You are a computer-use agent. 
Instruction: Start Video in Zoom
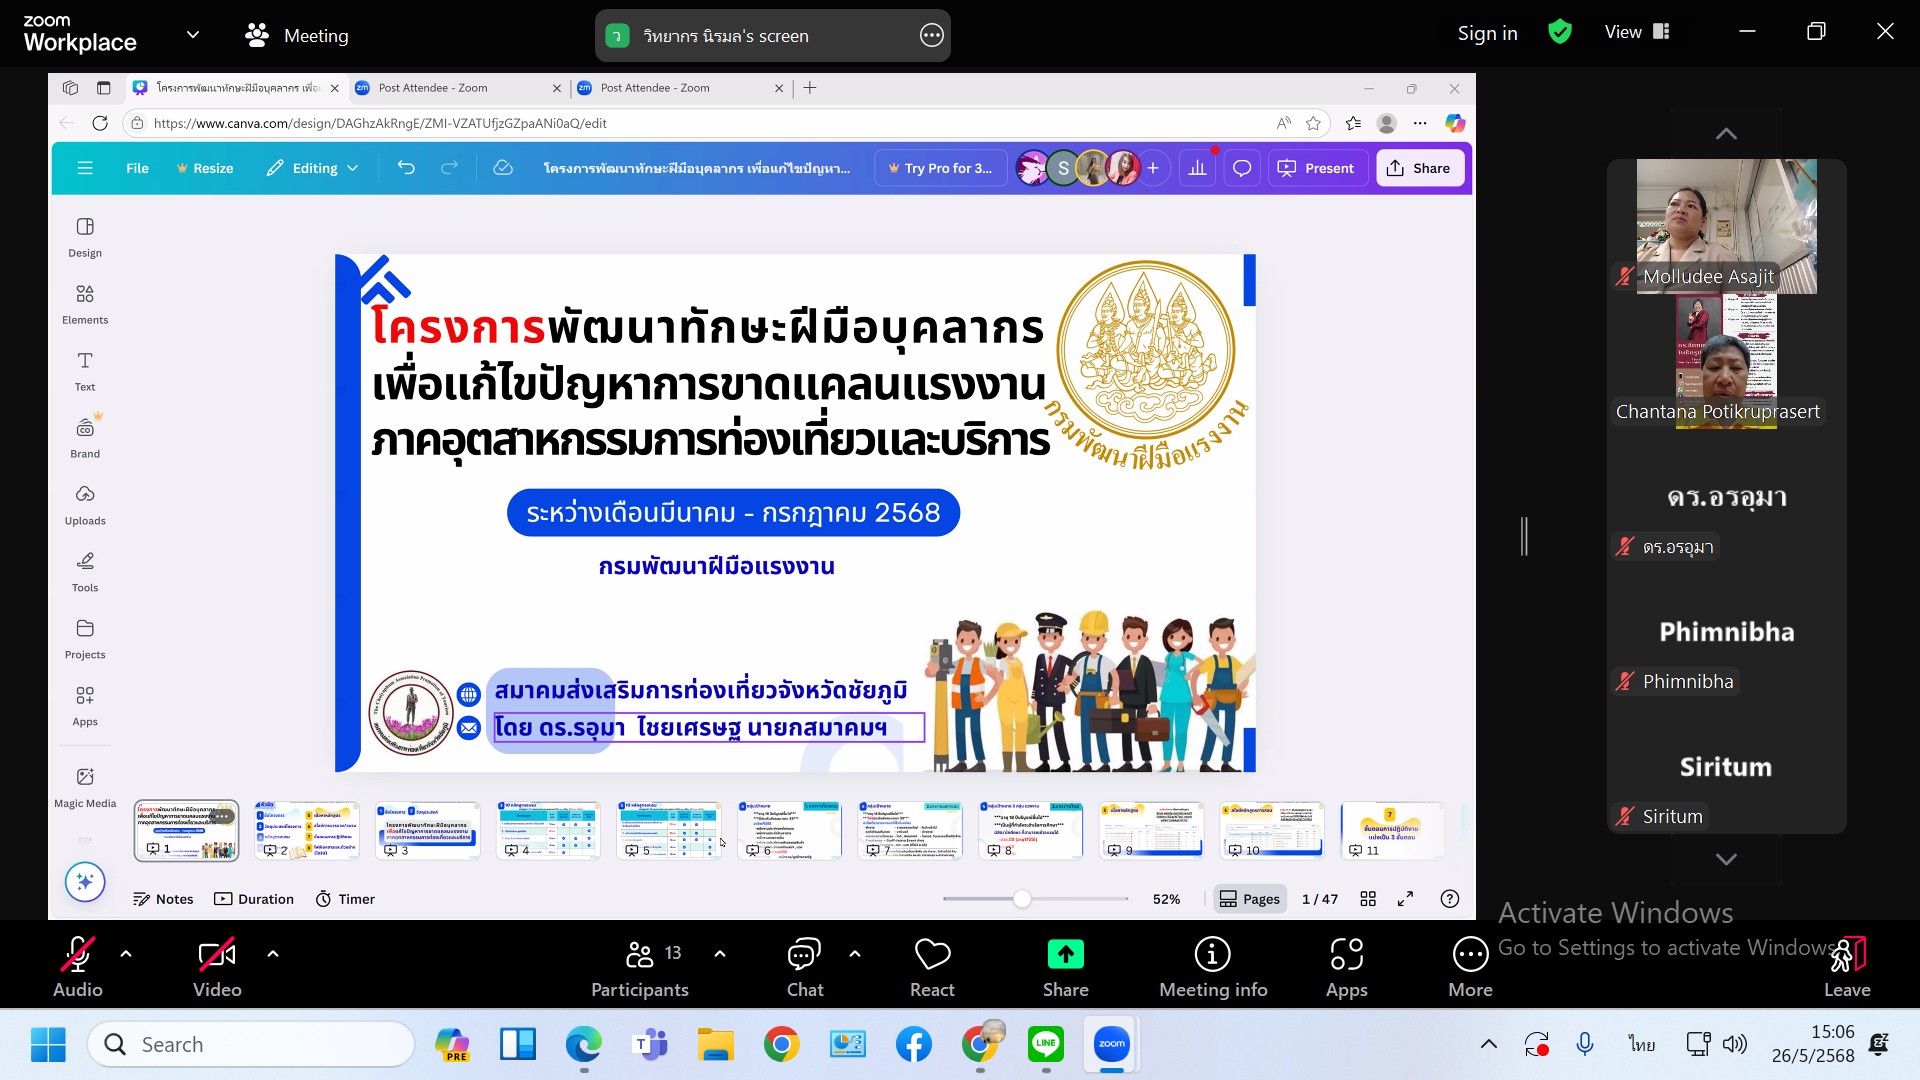click(x=217, y=967)
